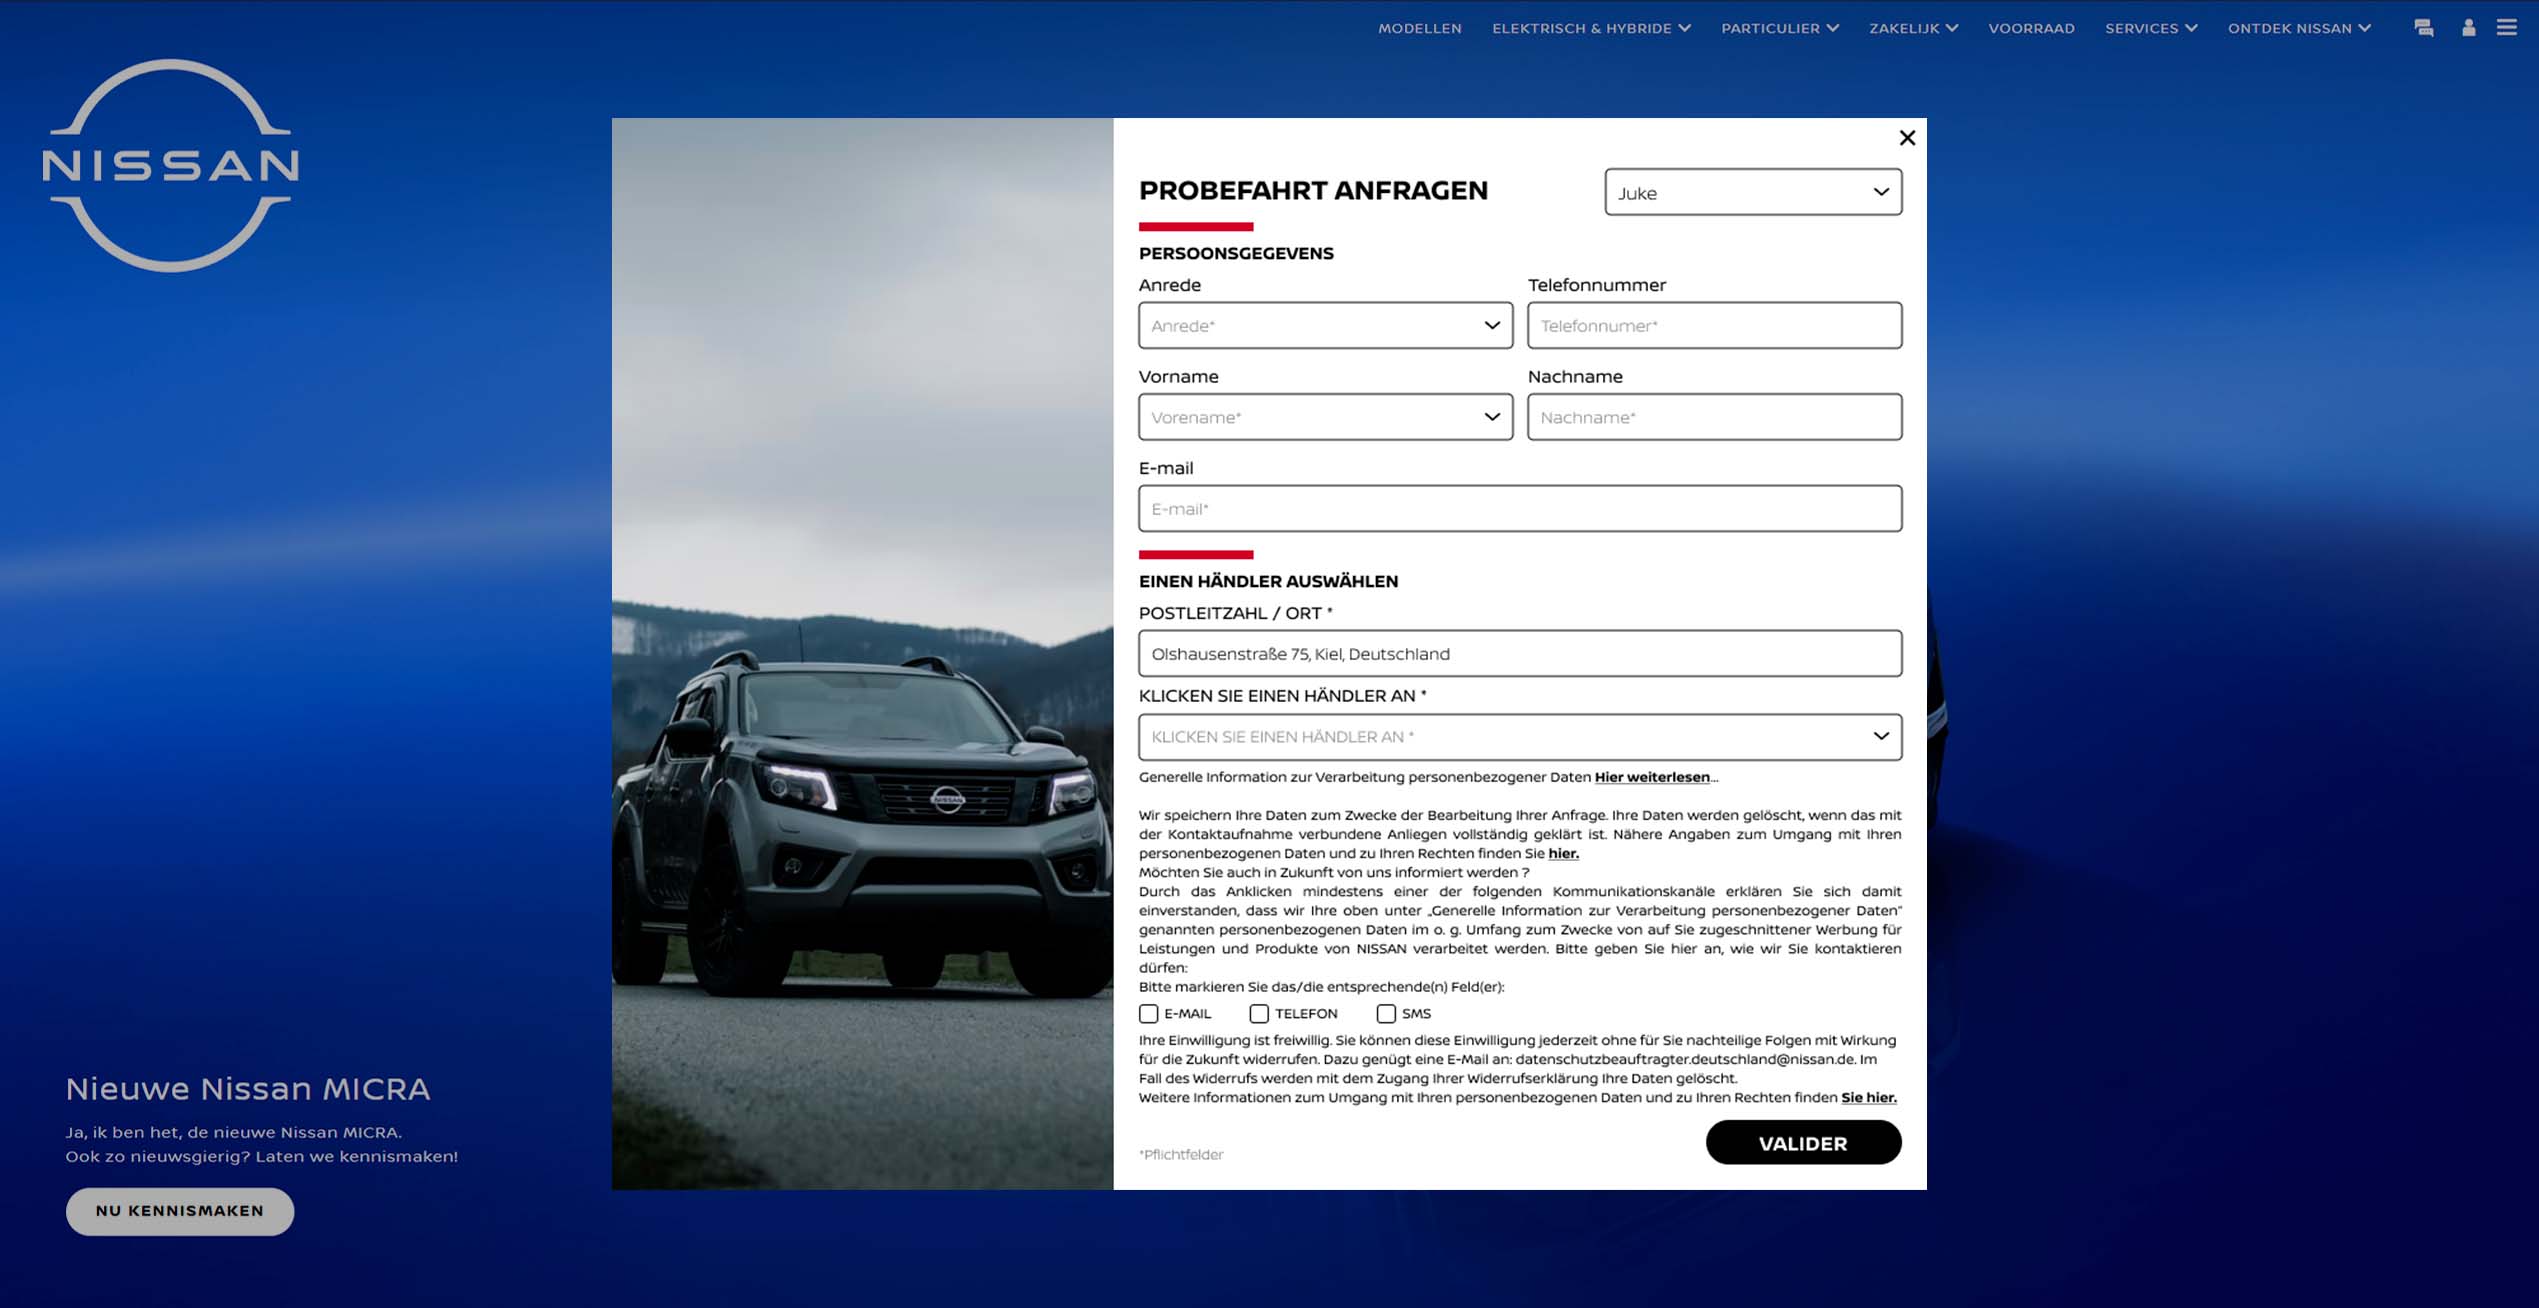
Task: Tick the TELEFON consent checkbox
Action: (x=1259, y=1013)
